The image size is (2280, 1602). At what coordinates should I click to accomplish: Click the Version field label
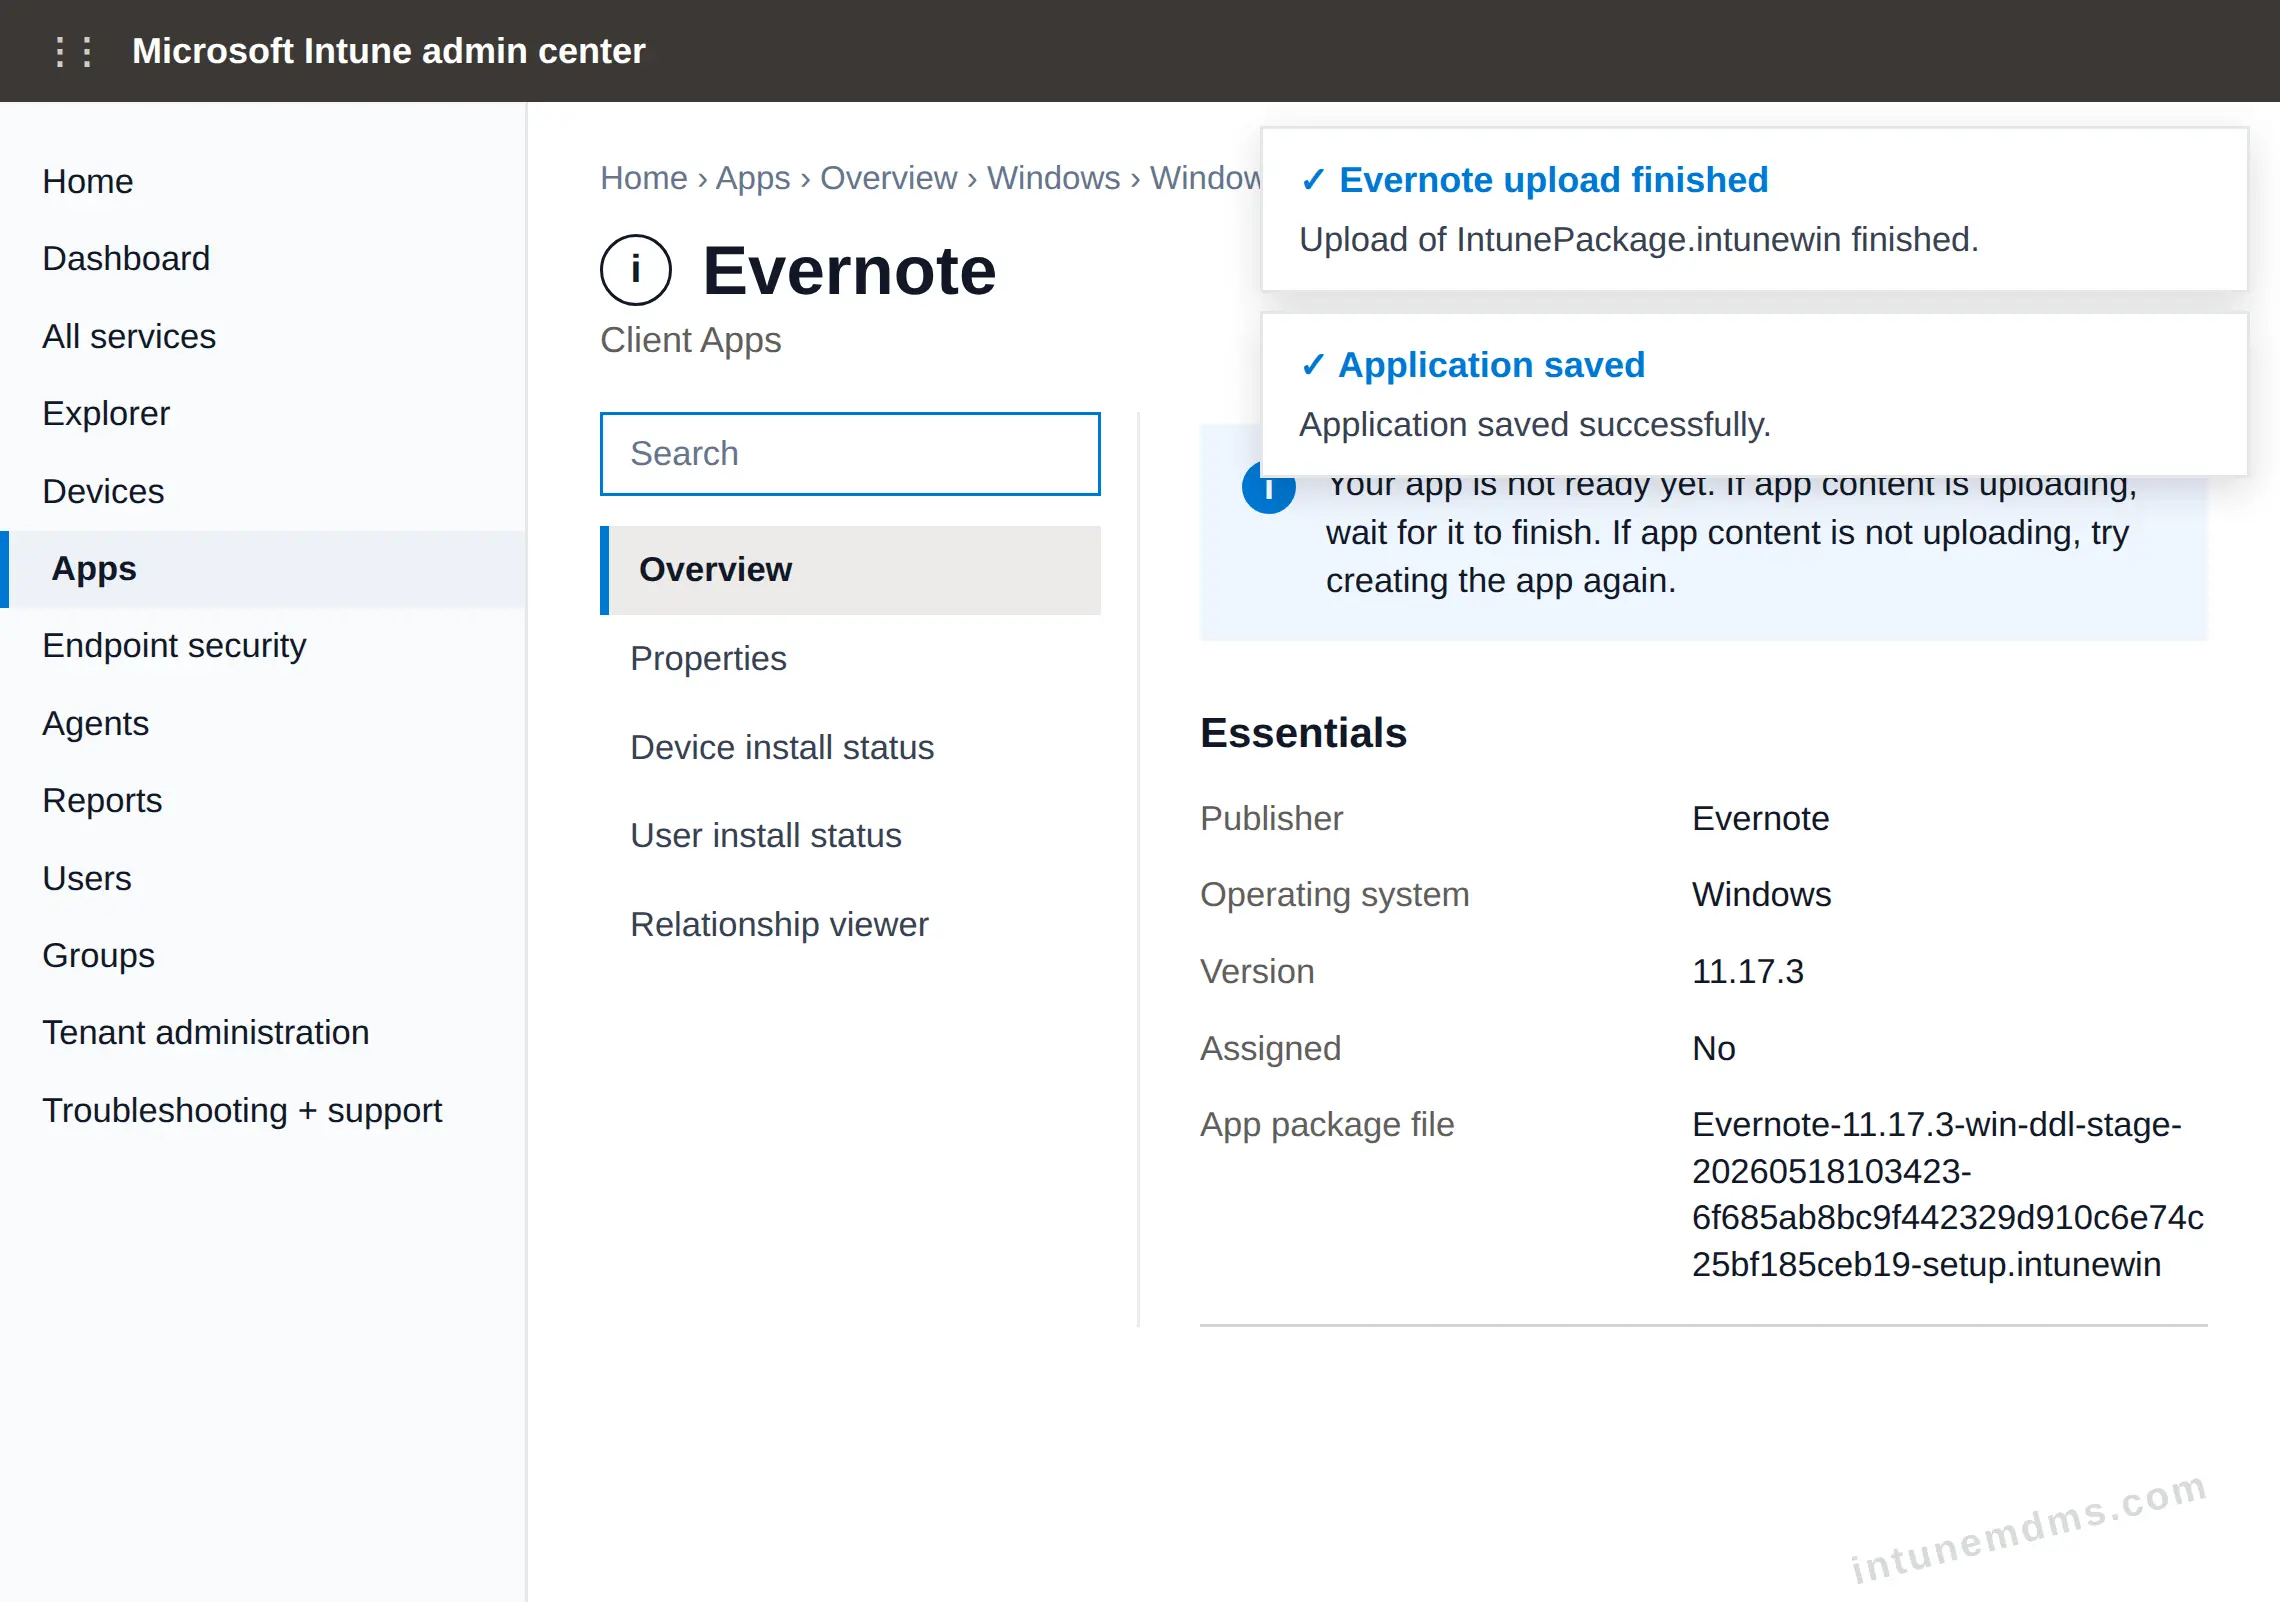(1257, 971)
